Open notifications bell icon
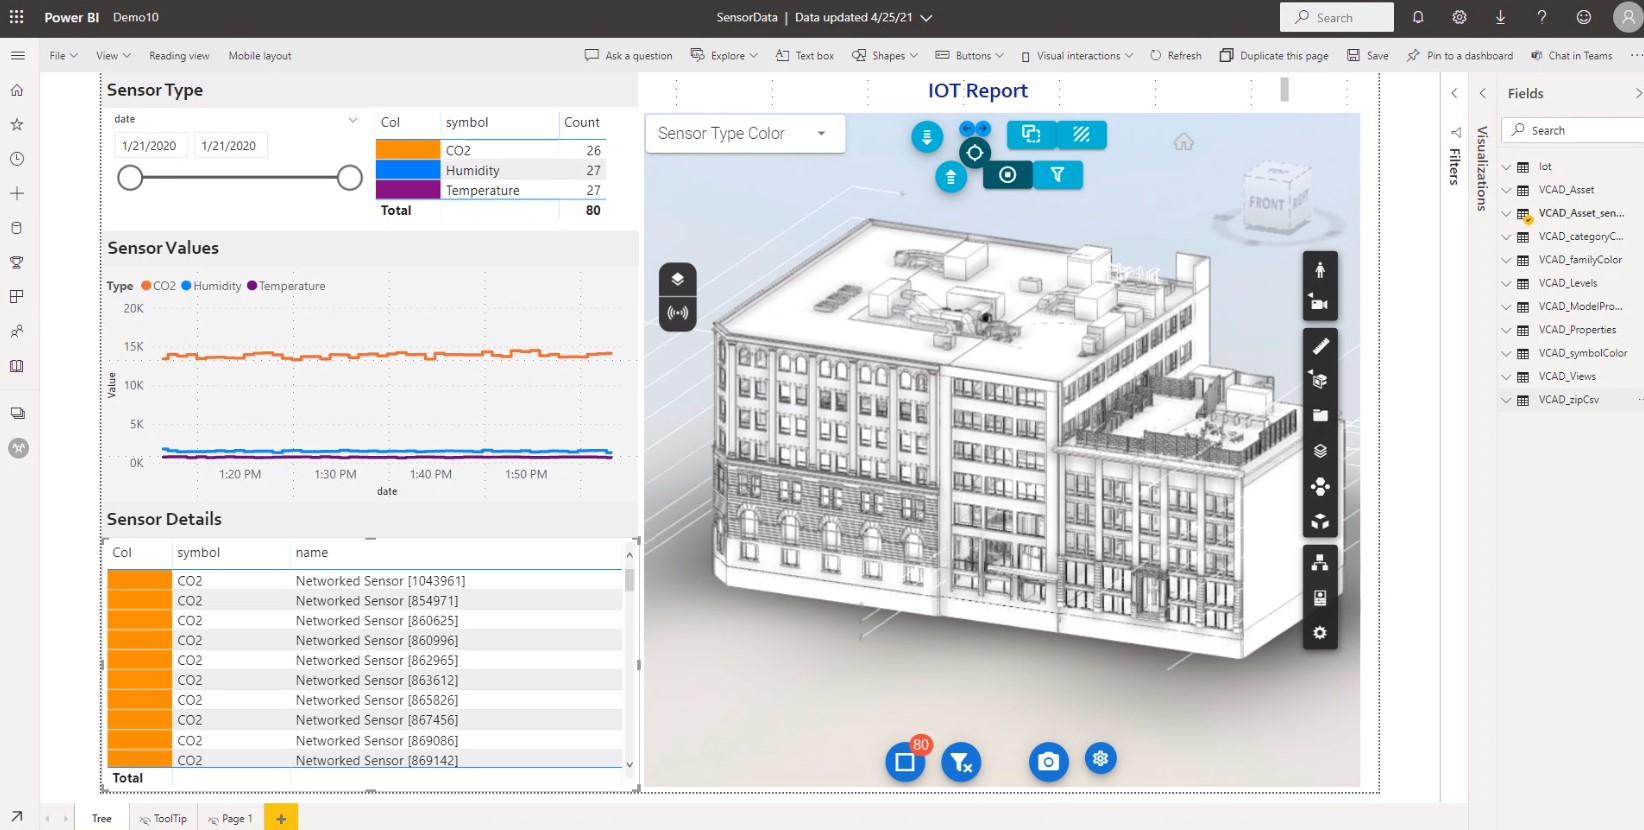The width and height of the screenshot is (1644, 830). [x=1418, y=17]
